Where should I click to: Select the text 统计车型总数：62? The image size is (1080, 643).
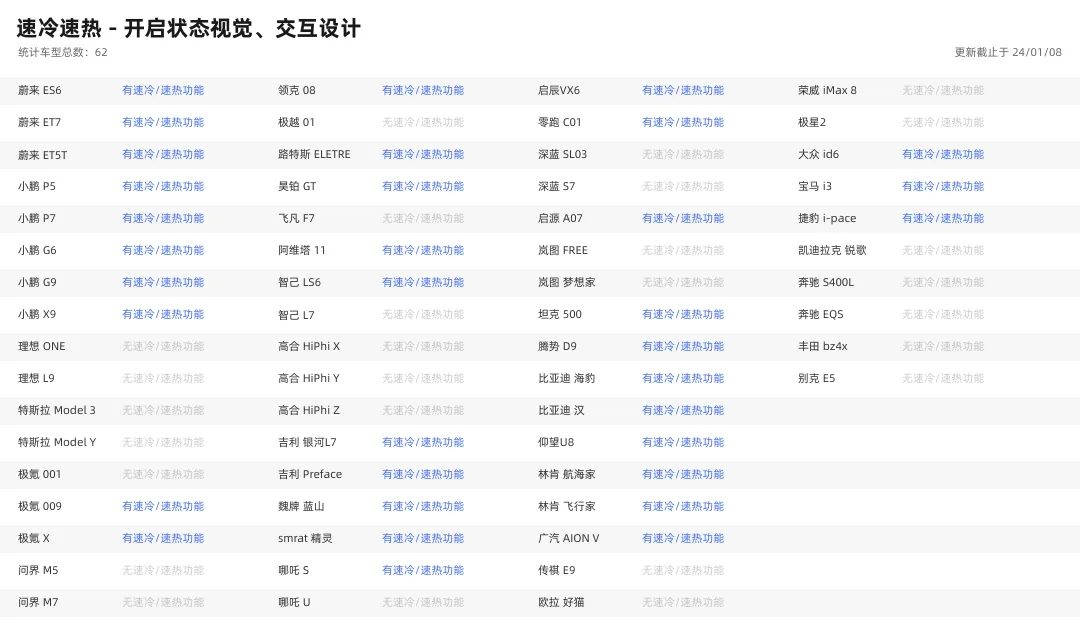[x=63, y=52]
